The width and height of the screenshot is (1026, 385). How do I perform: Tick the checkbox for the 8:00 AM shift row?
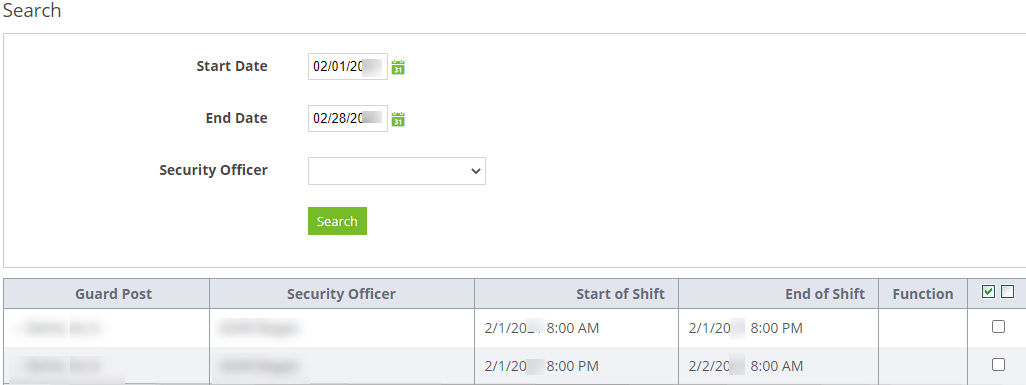[x=998, y=327]
